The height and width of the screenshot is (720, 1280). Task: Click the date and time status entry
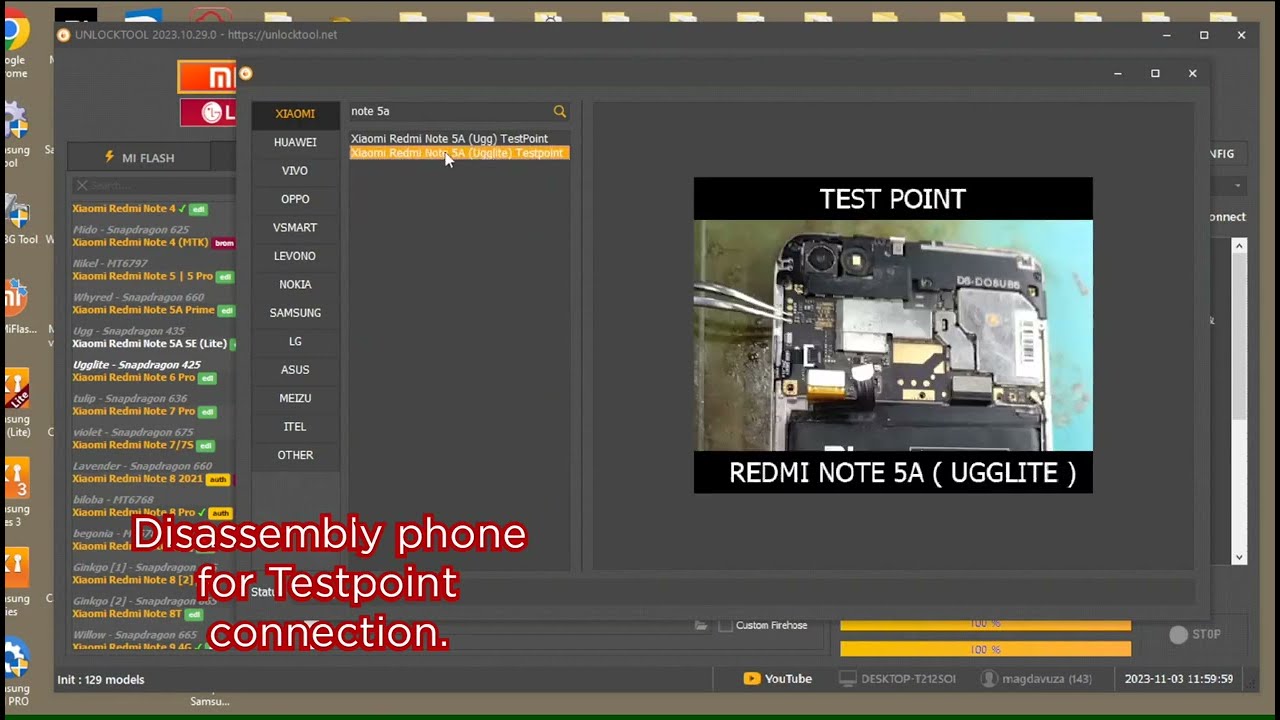tap(1178, 679)
